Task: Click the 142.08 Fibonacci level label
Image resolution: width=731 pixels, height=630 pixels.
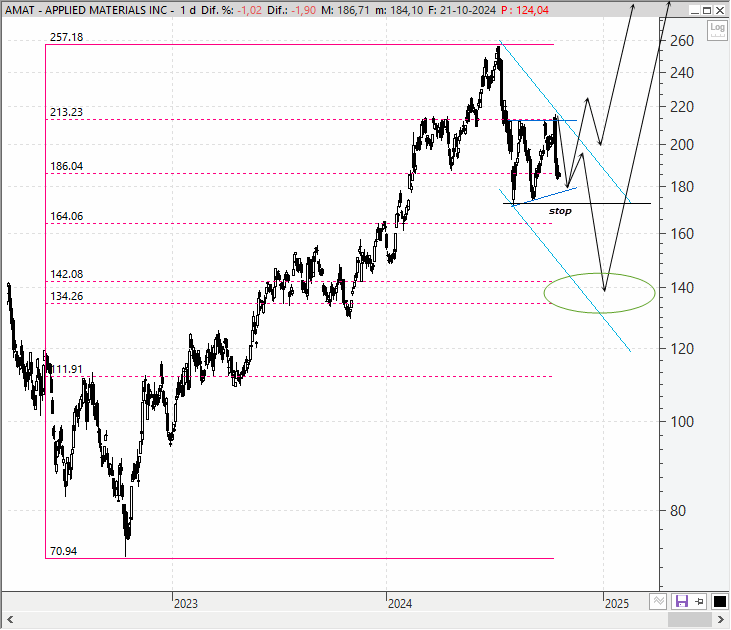Action: tap(67, 274)
